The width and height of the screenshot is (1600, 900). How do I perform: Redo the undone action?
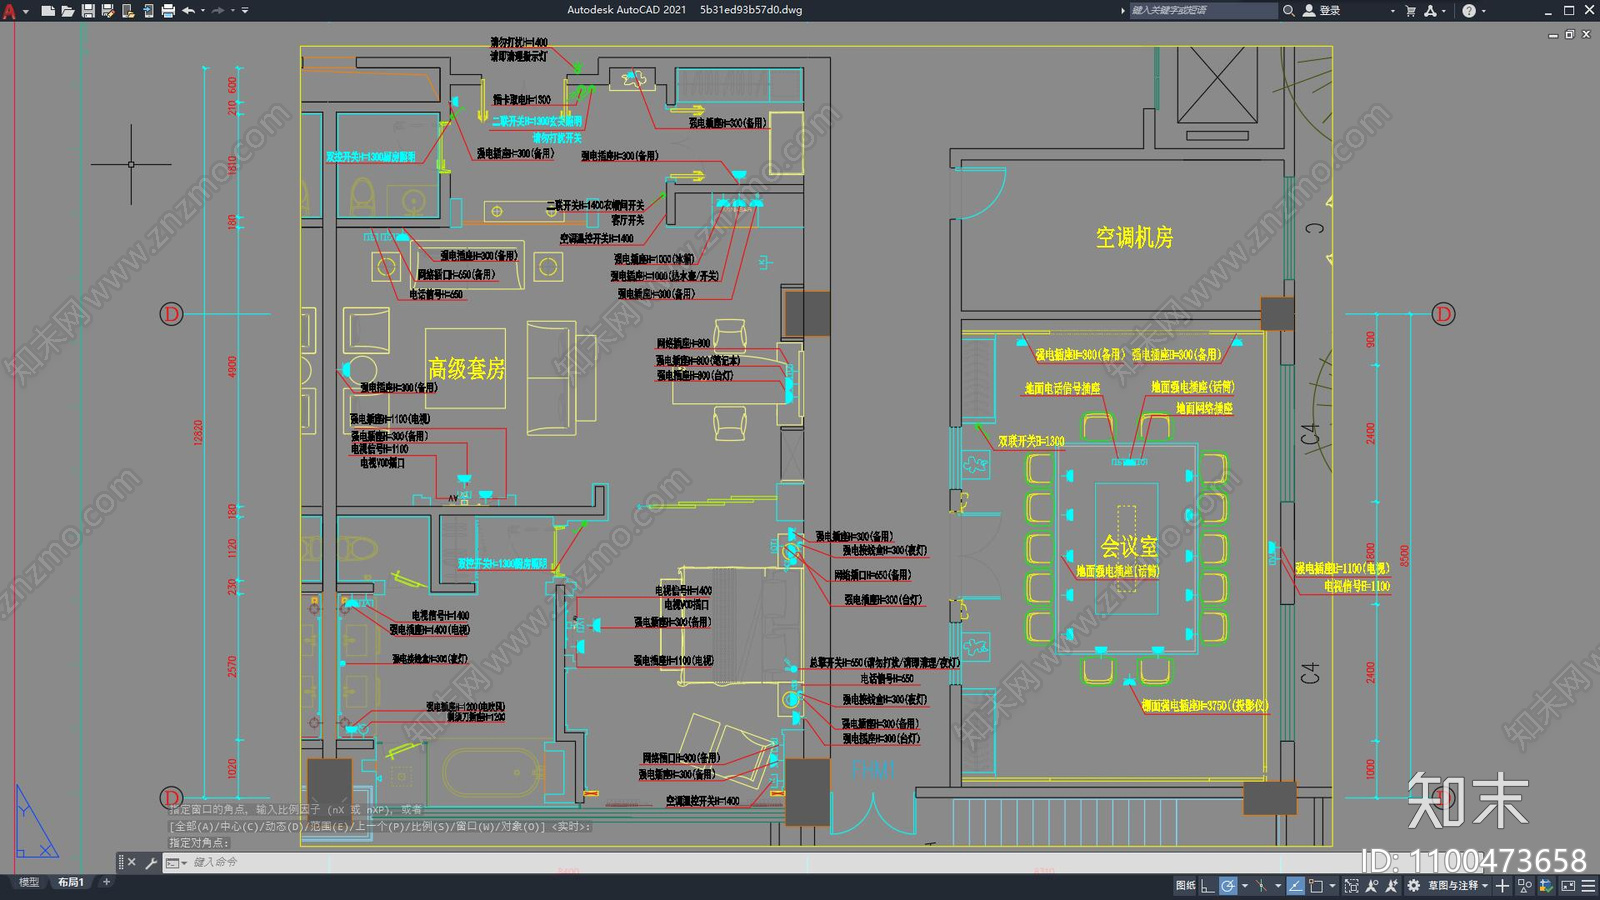(218, 11)
